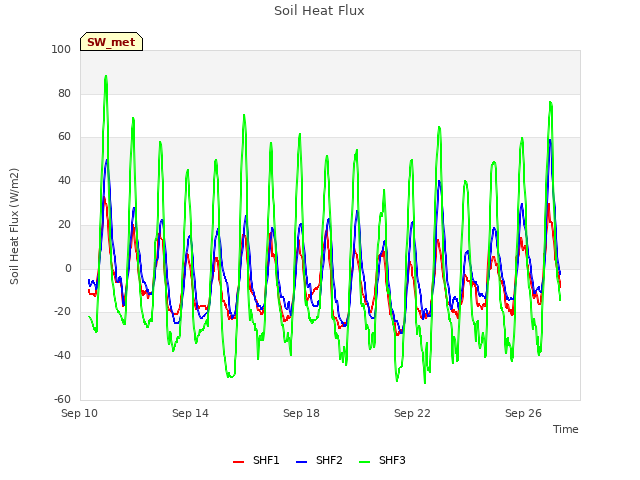The width and height of the screenshot is (640, 480).
Task: Select the Soil Heat Flux chart title
Action: [x=319, y=11]
